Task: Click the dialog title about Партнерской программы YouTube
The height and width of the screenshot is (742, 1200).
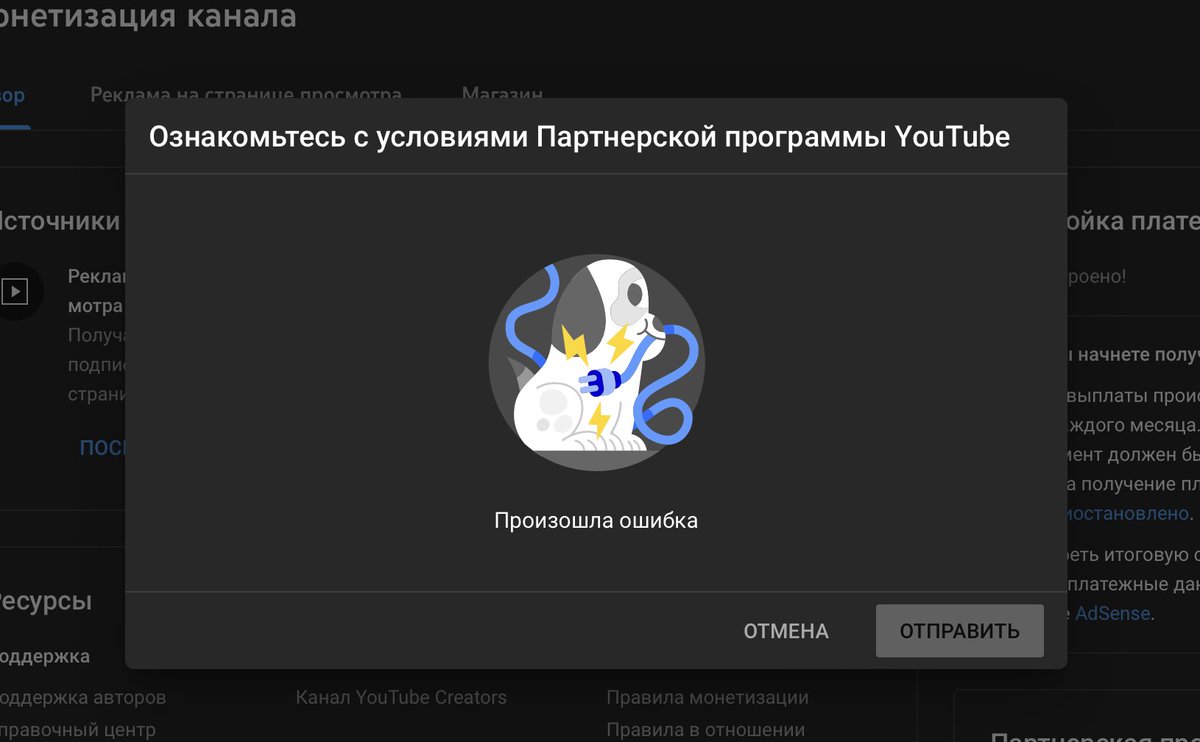Action: 579,137
